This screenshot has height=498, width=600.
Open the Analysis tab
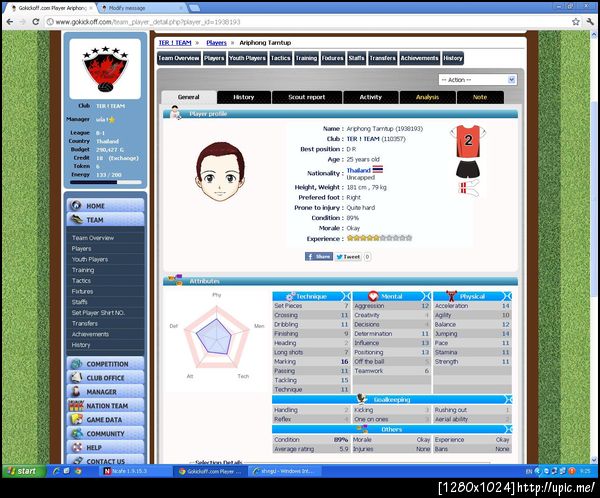pyautogui.click(x=427, y=97)
